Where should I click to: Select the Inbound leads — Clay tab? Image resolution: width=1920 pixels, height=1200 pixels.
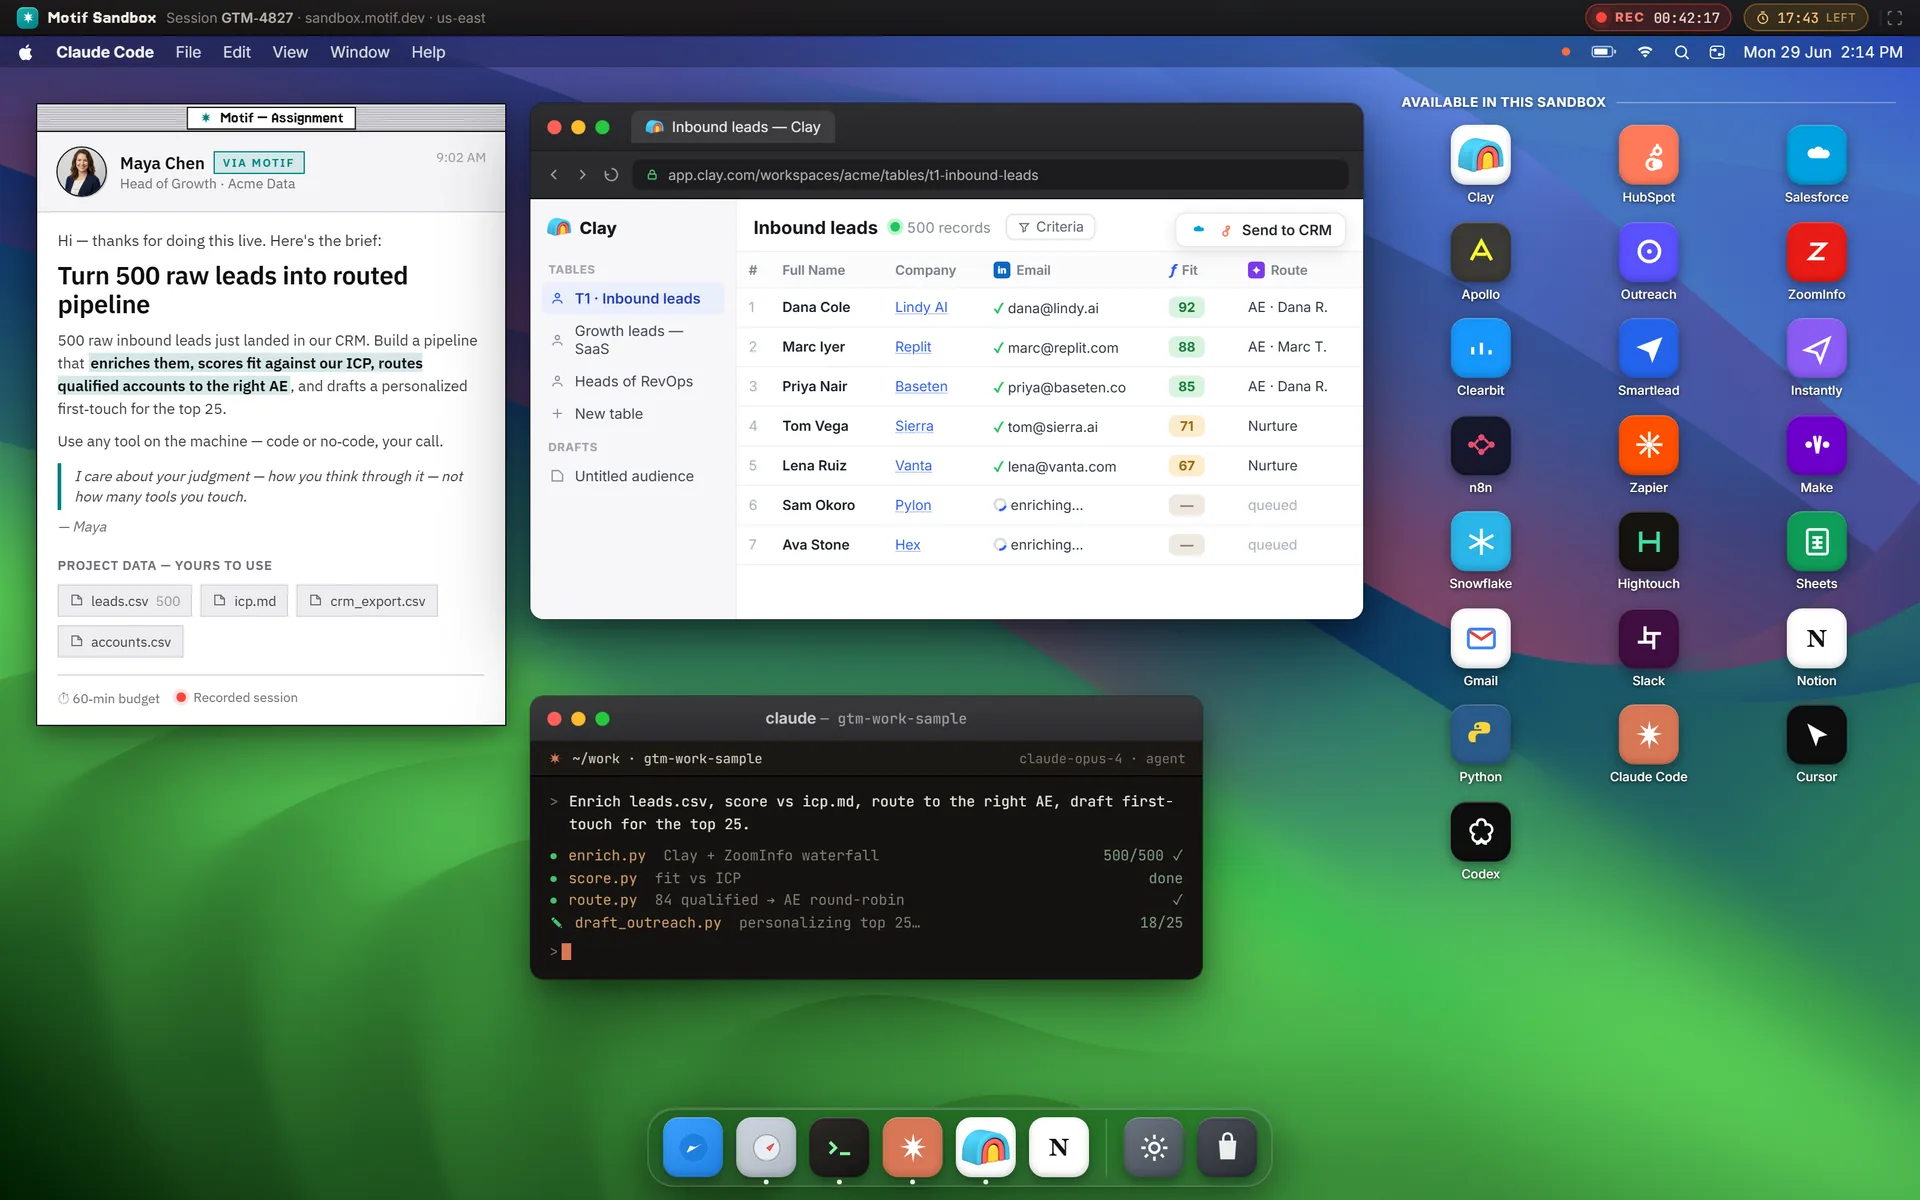pyautogui.click(x=734, y=127)
